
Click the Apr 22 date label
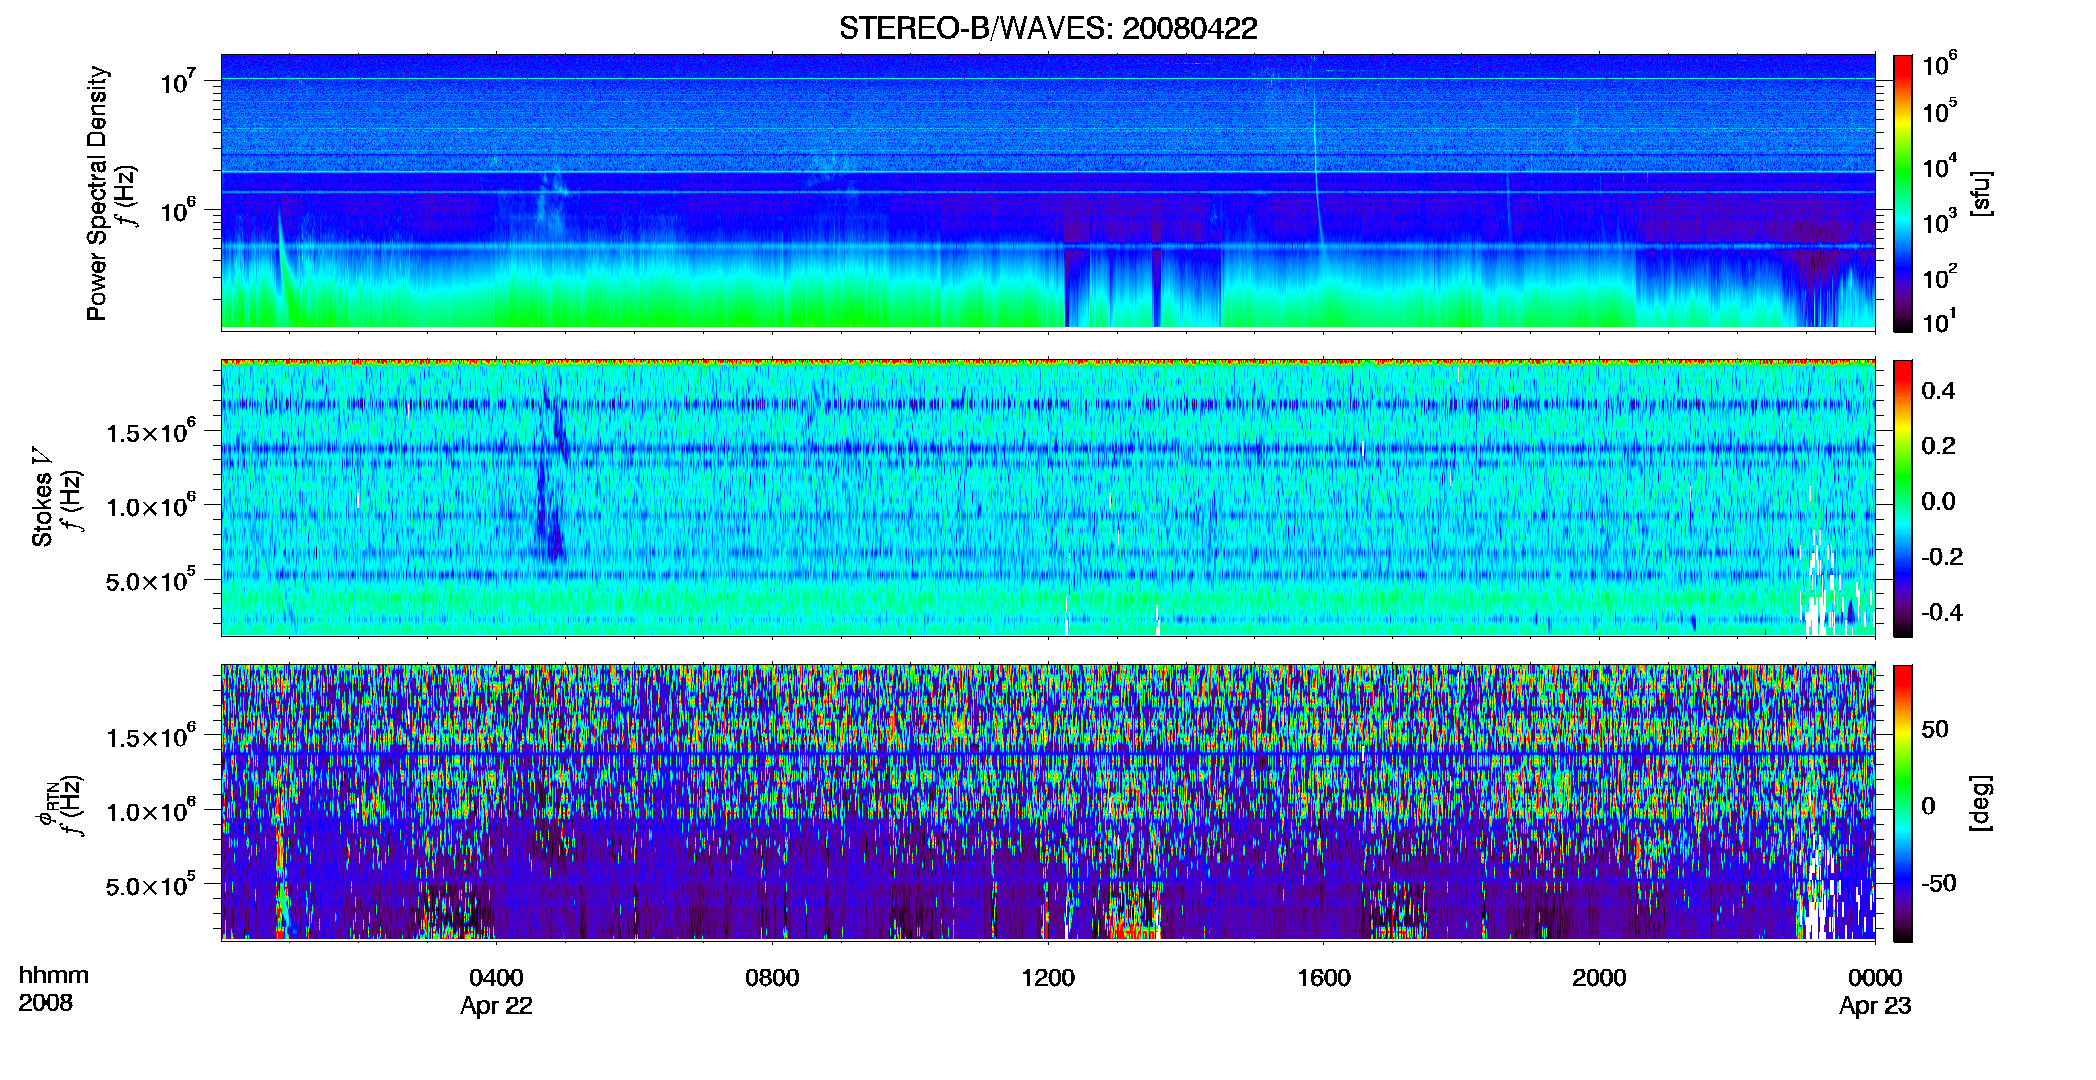(x=496, y=1006)
